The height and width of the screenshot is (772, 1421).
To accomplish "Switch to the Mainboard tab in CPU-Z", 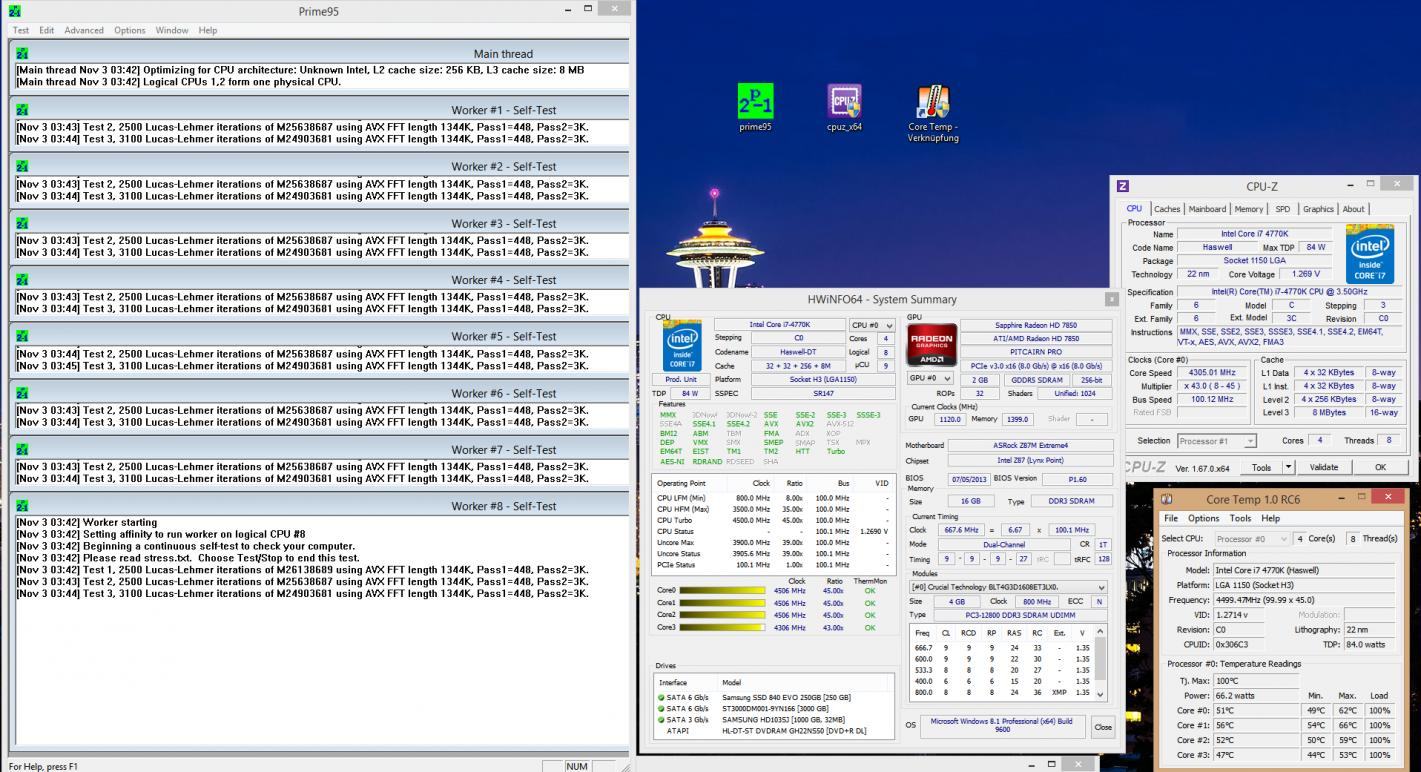I will (1207, 209).
